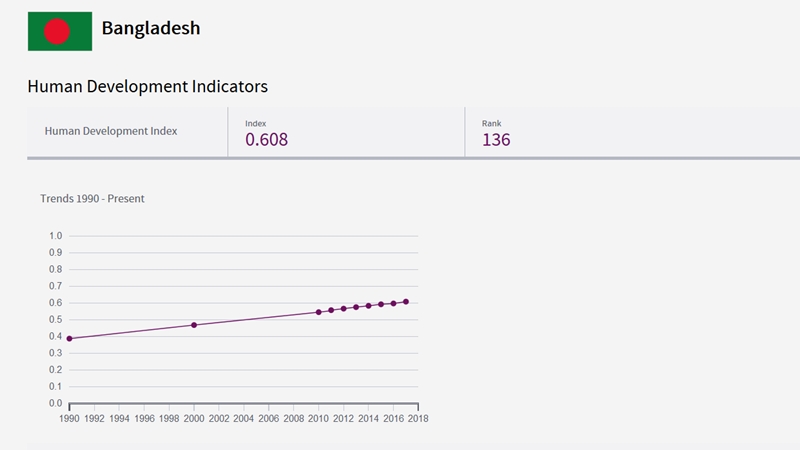This screenshot has width=800, height=450.
Task: Click the Trends 1990 - Present label
Action: click(92, 199)
